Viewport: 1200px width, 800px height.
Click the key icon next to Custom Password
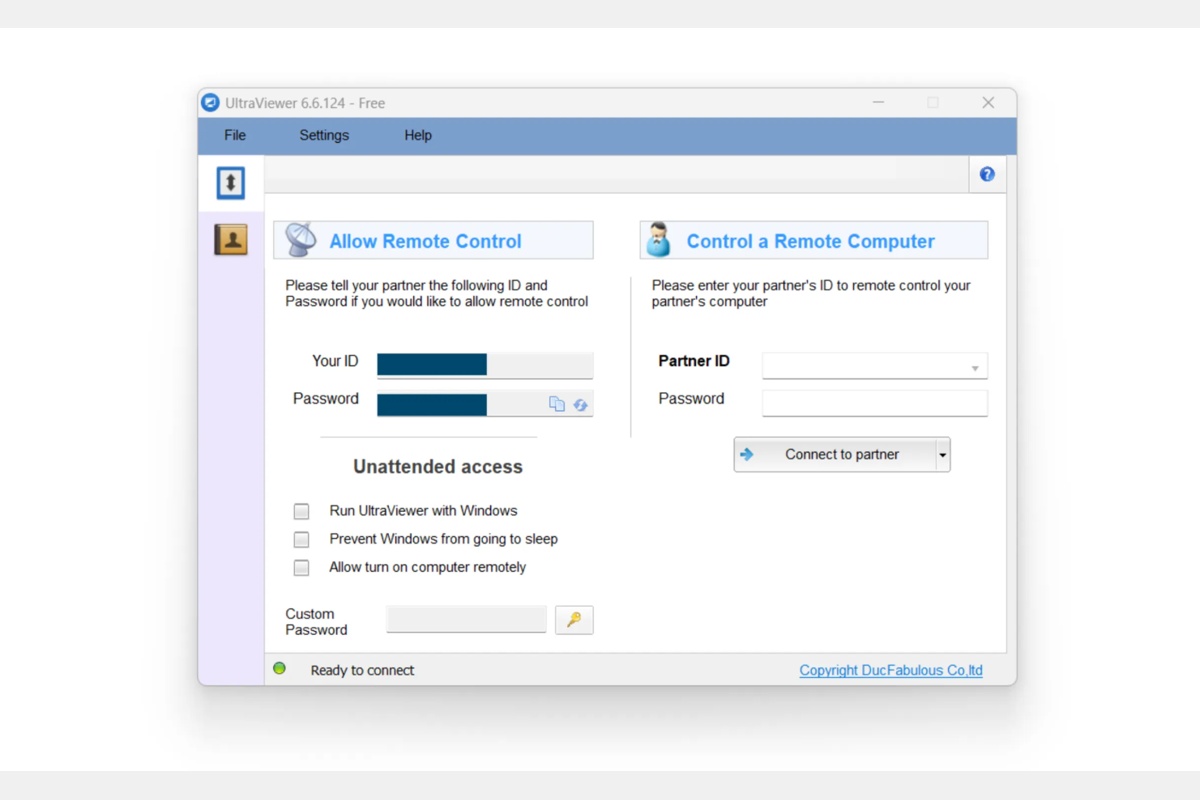tap(574, 620)
